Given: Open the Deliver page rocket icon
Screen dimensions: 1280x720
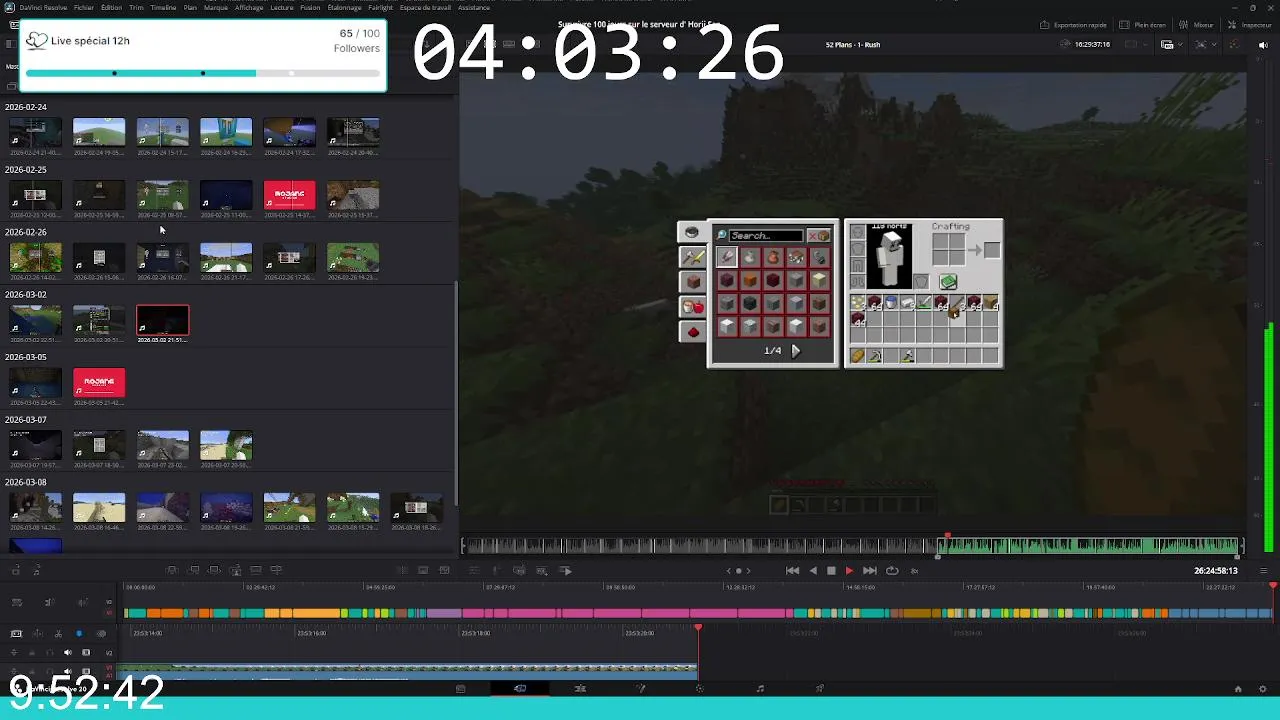Looking at the screenshot, I should pyautogui.click(x=820, y=689).
